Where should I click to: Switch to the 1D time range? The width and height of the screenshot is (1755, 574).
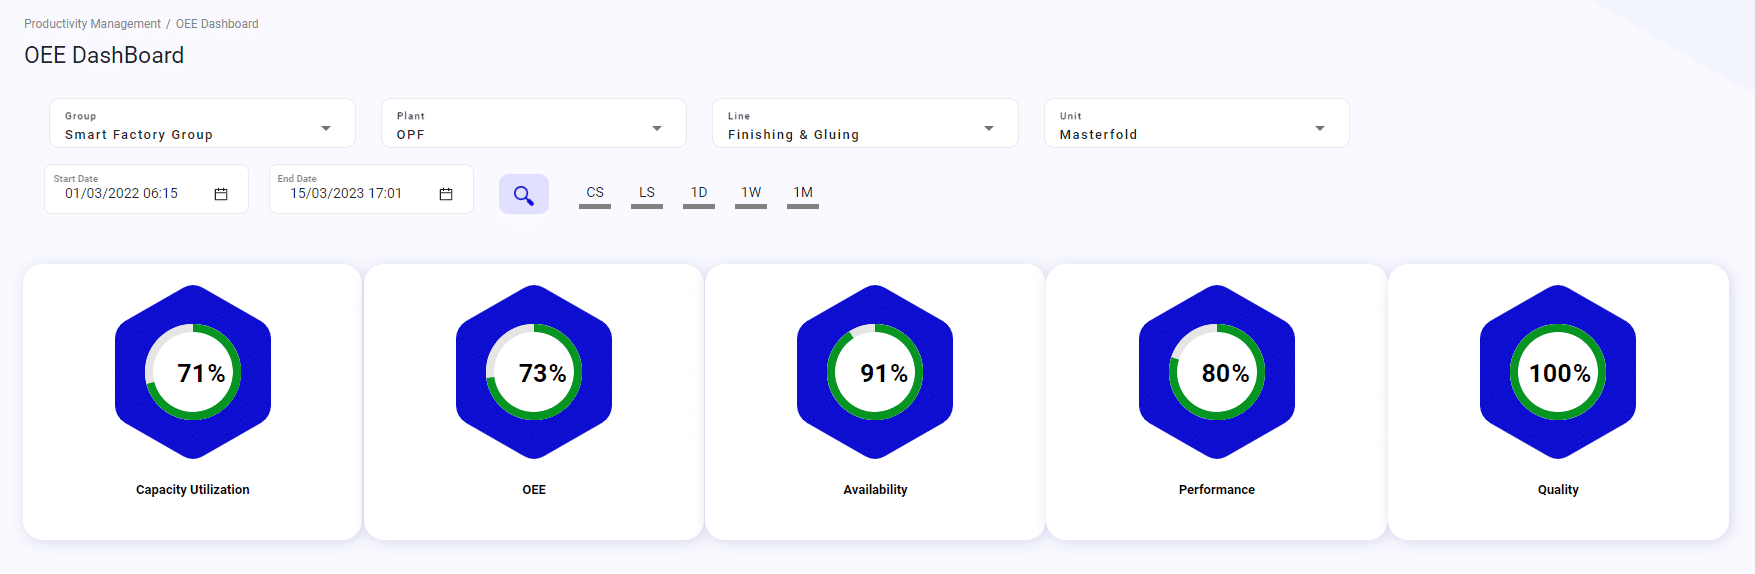(x=699, y=193)
